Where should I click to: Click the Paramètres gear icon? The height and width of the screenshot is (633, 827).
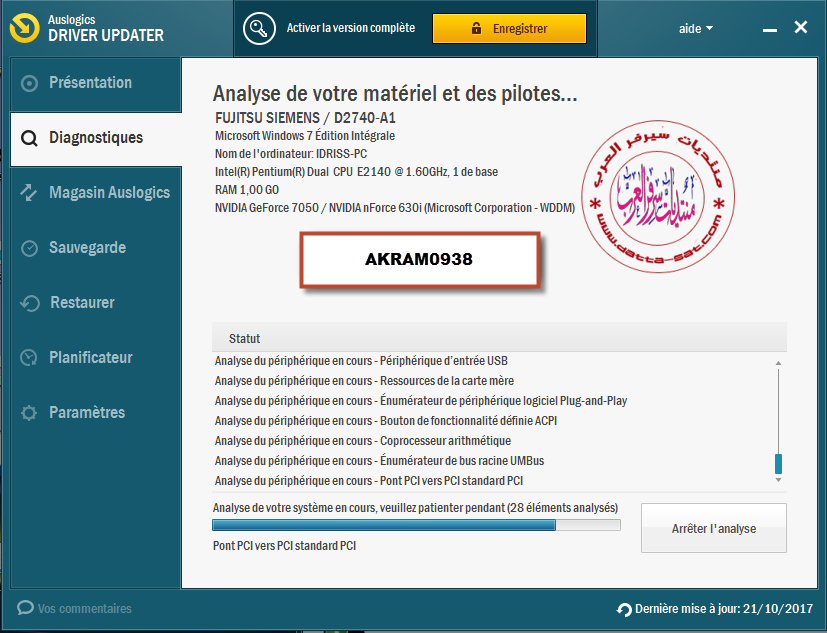[x=29, y=413]
